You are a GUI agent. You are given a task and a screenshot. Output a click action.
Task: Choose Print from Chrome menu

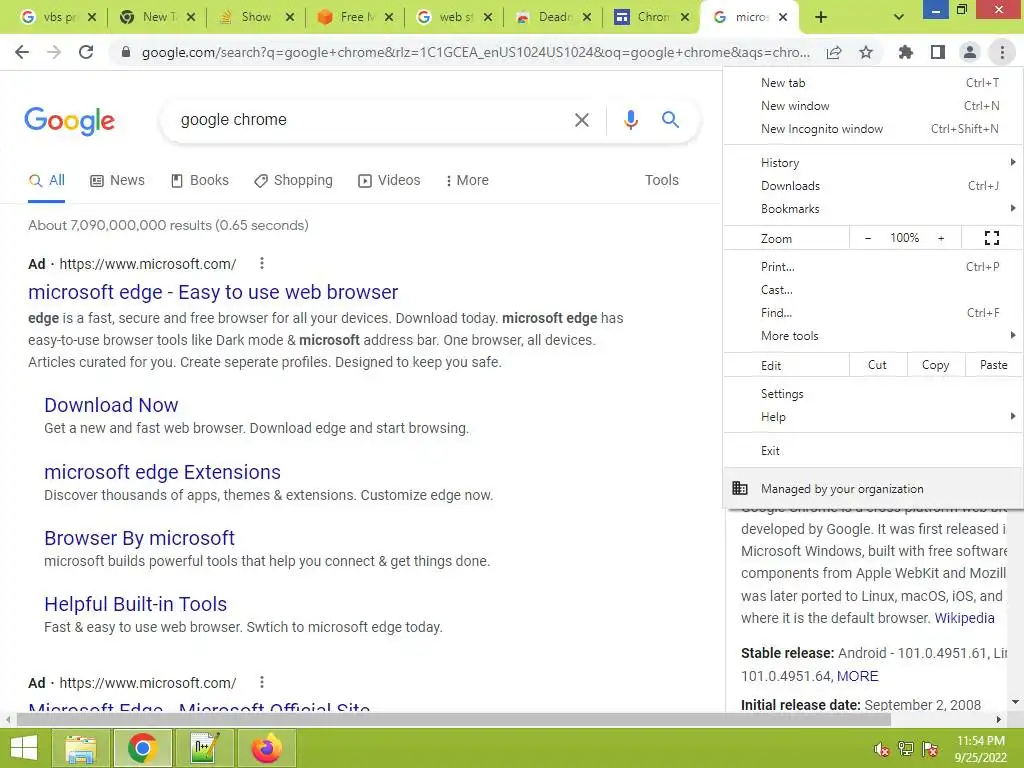[873, 266]
